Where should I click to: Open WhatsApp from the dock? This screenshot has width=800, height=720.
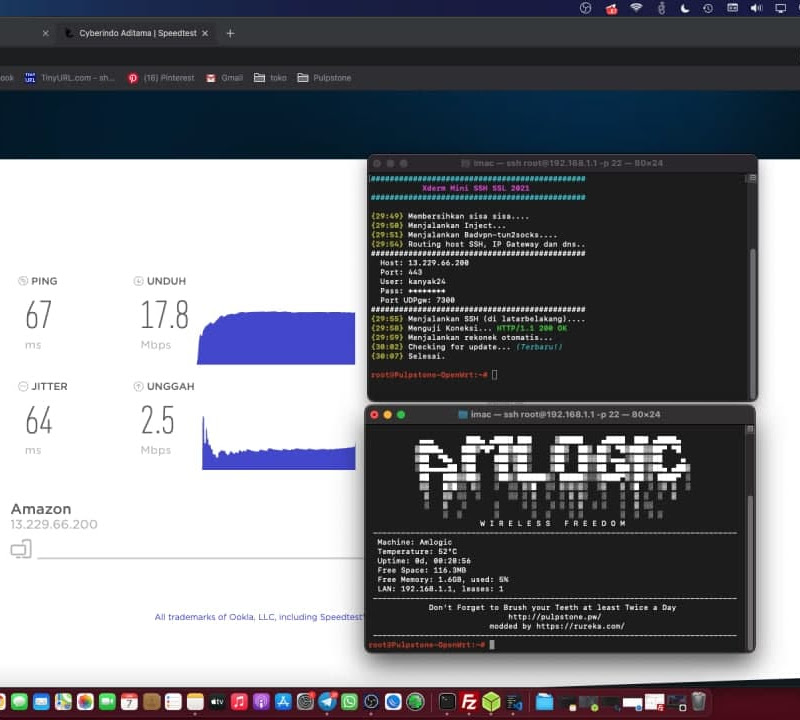click(x=349, y=702)
